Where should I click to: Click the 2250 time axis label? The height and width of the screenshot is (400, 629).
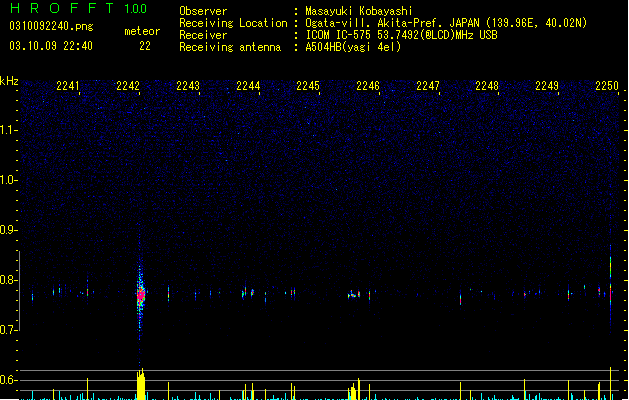tap(607, 86)
